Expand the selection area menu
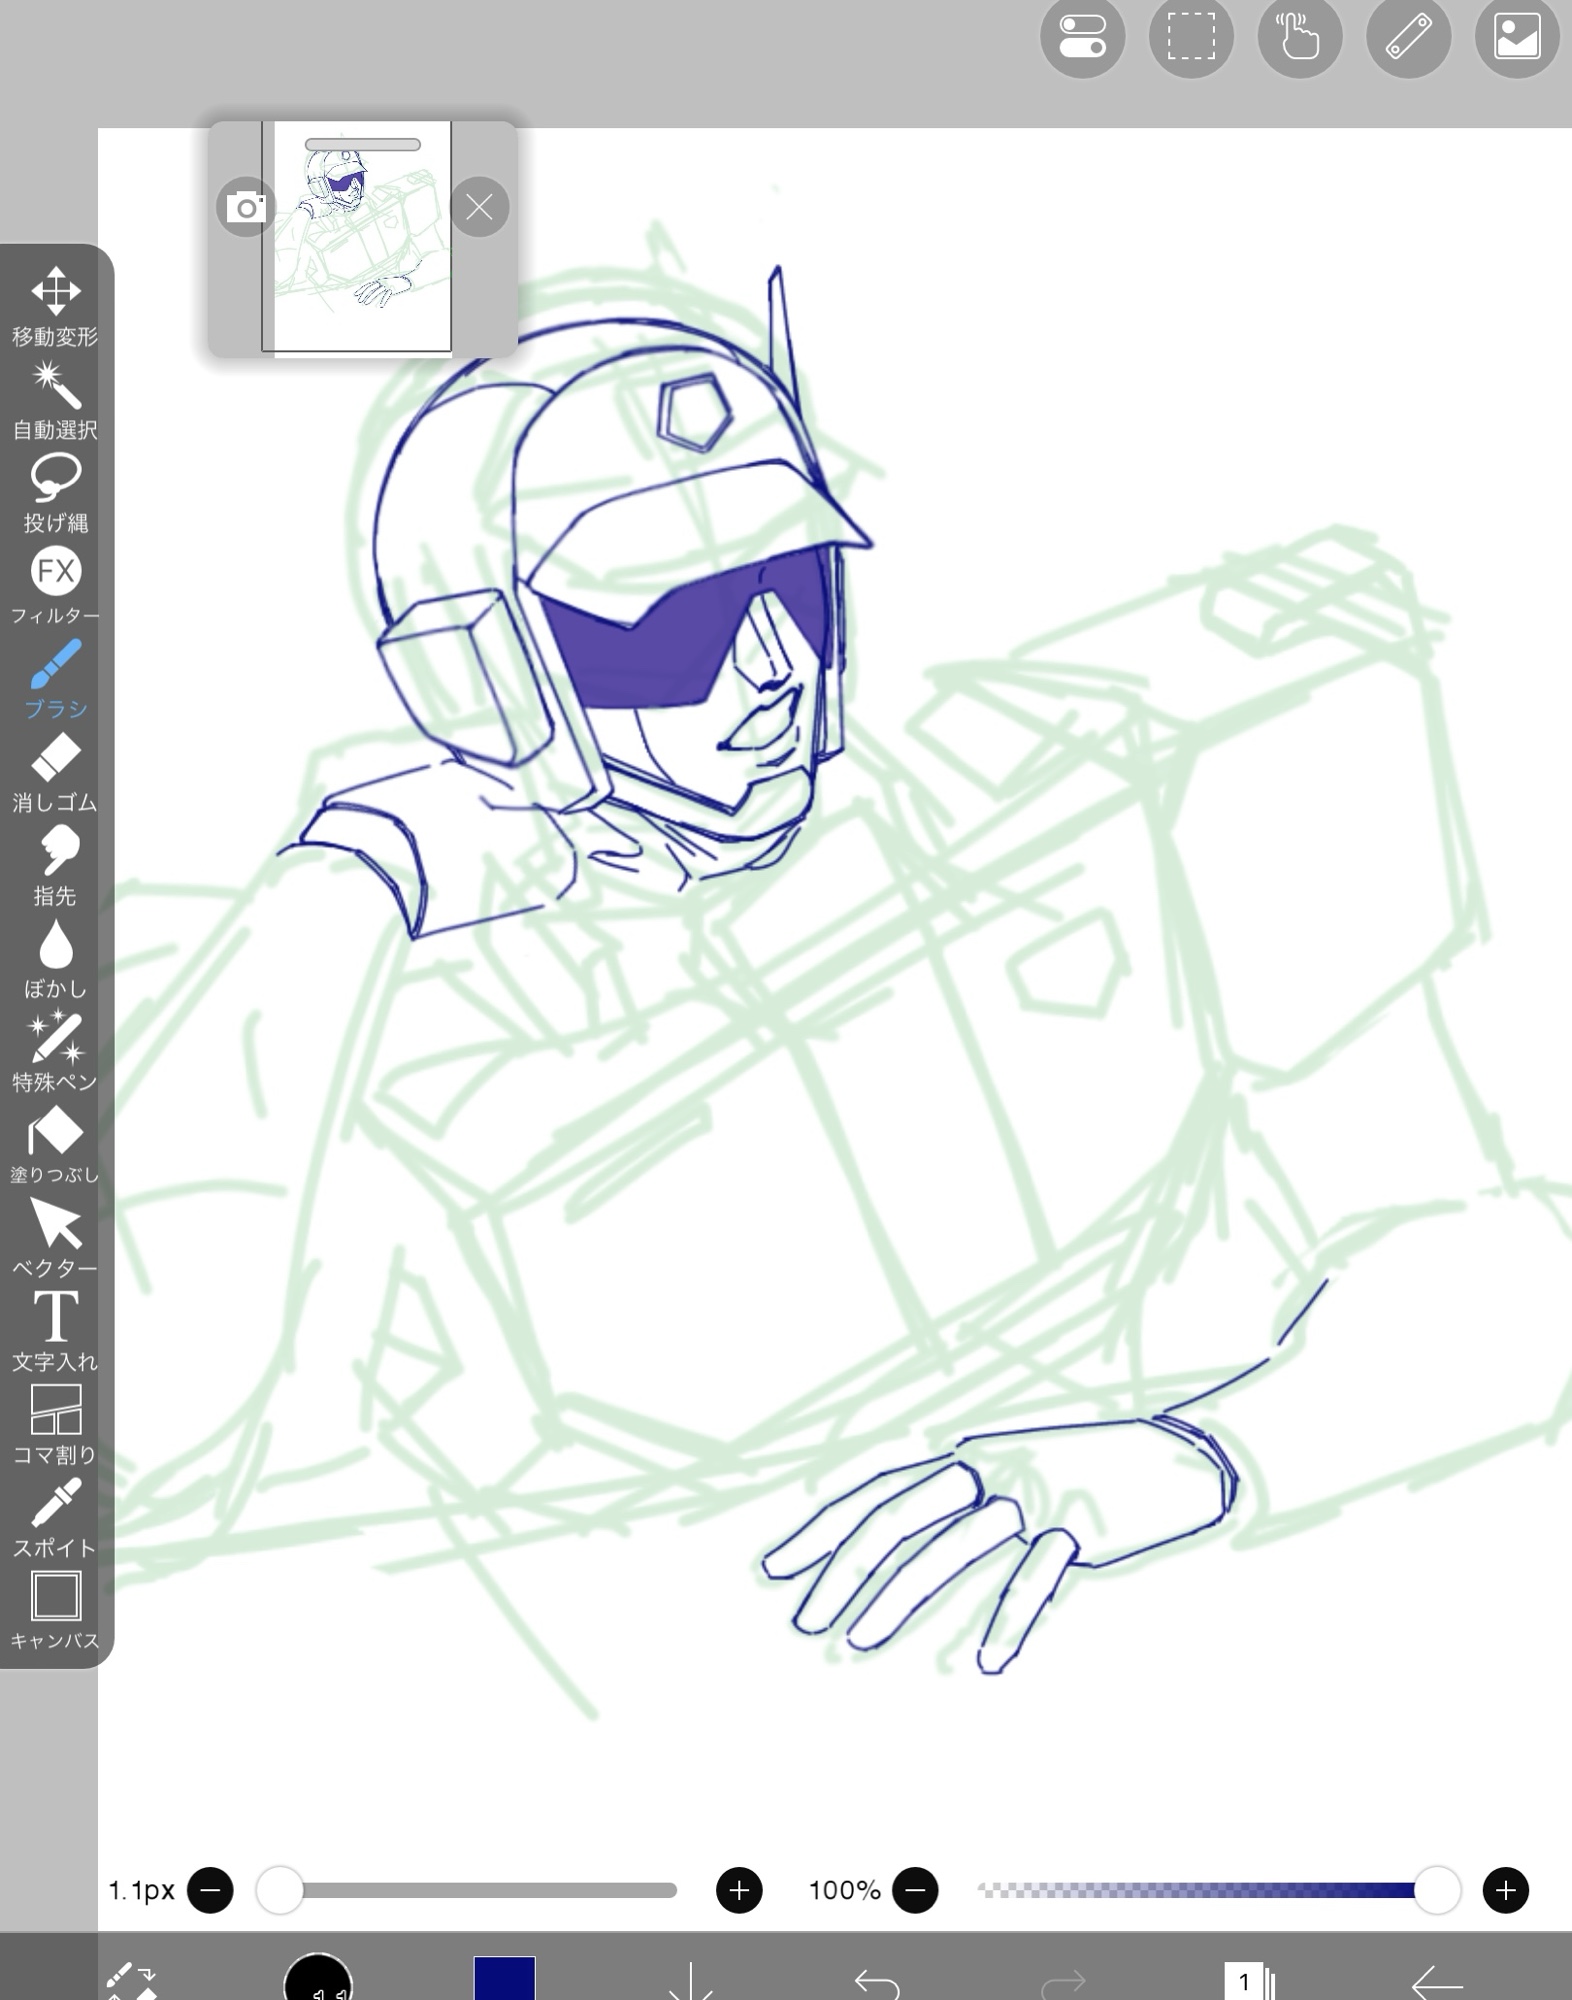 1191,37
